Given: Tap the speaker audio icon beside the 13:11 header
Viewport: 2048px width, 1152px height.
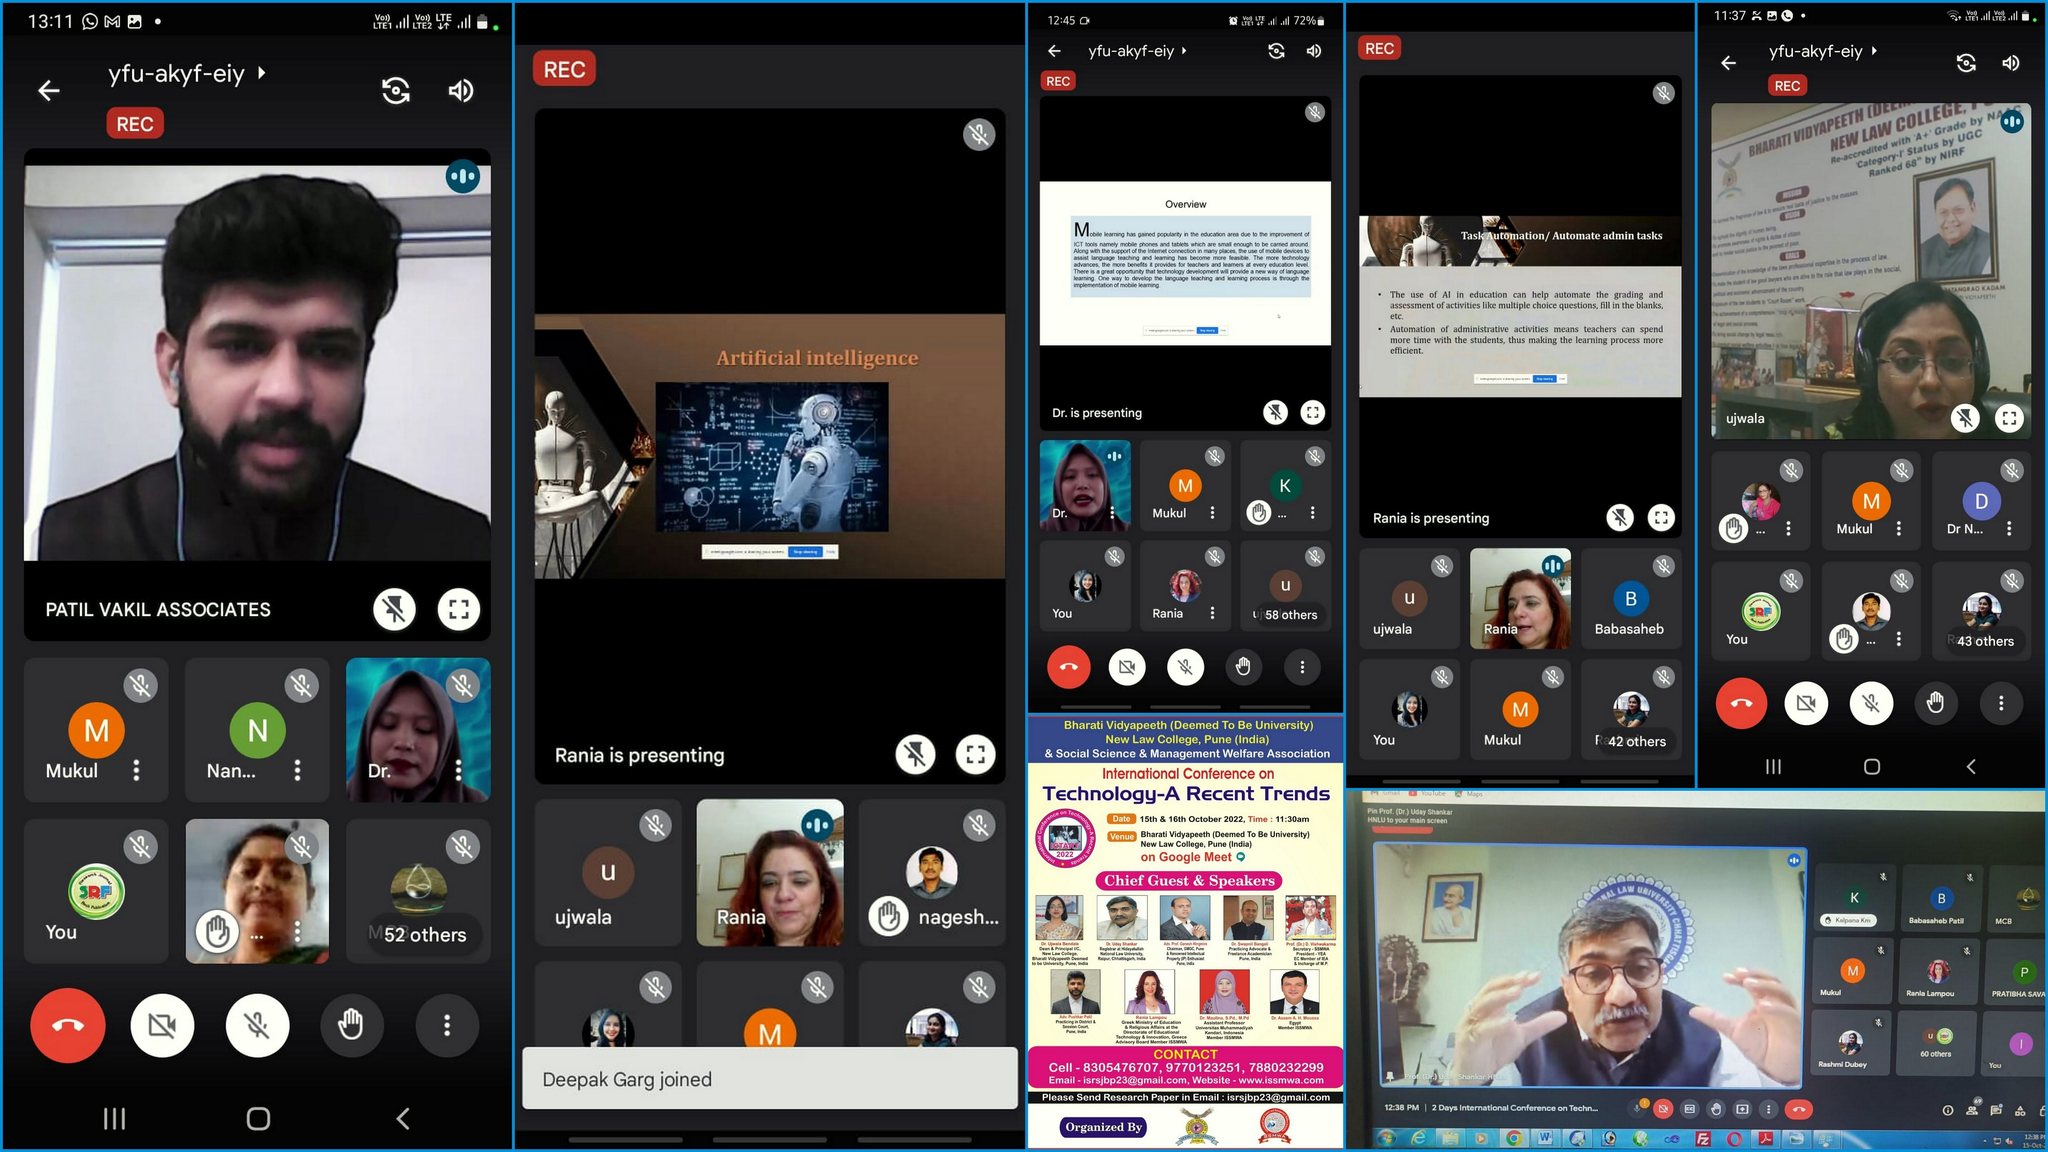Looking at the screenshot, I should tap(461, 91).
